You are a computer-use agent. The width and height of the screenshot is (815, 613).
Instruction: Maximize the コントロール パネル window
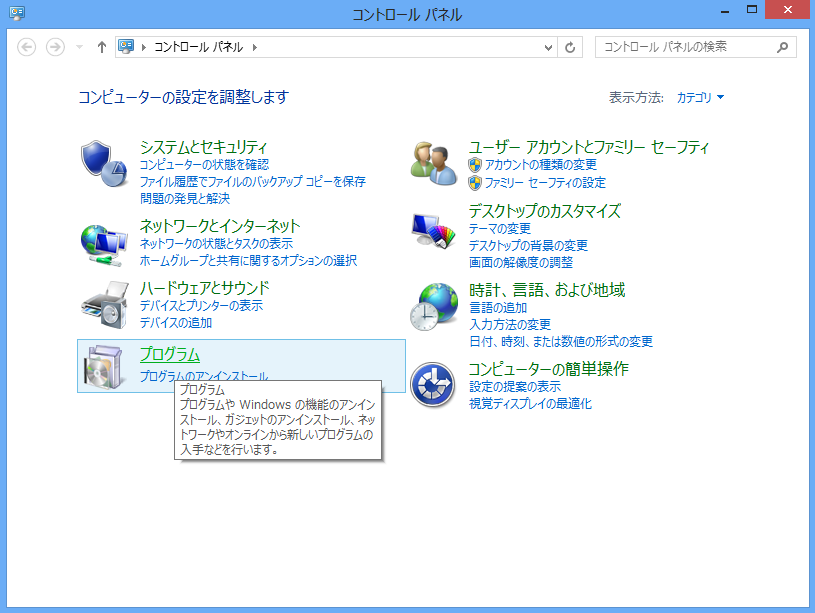[x=751, y=9]
